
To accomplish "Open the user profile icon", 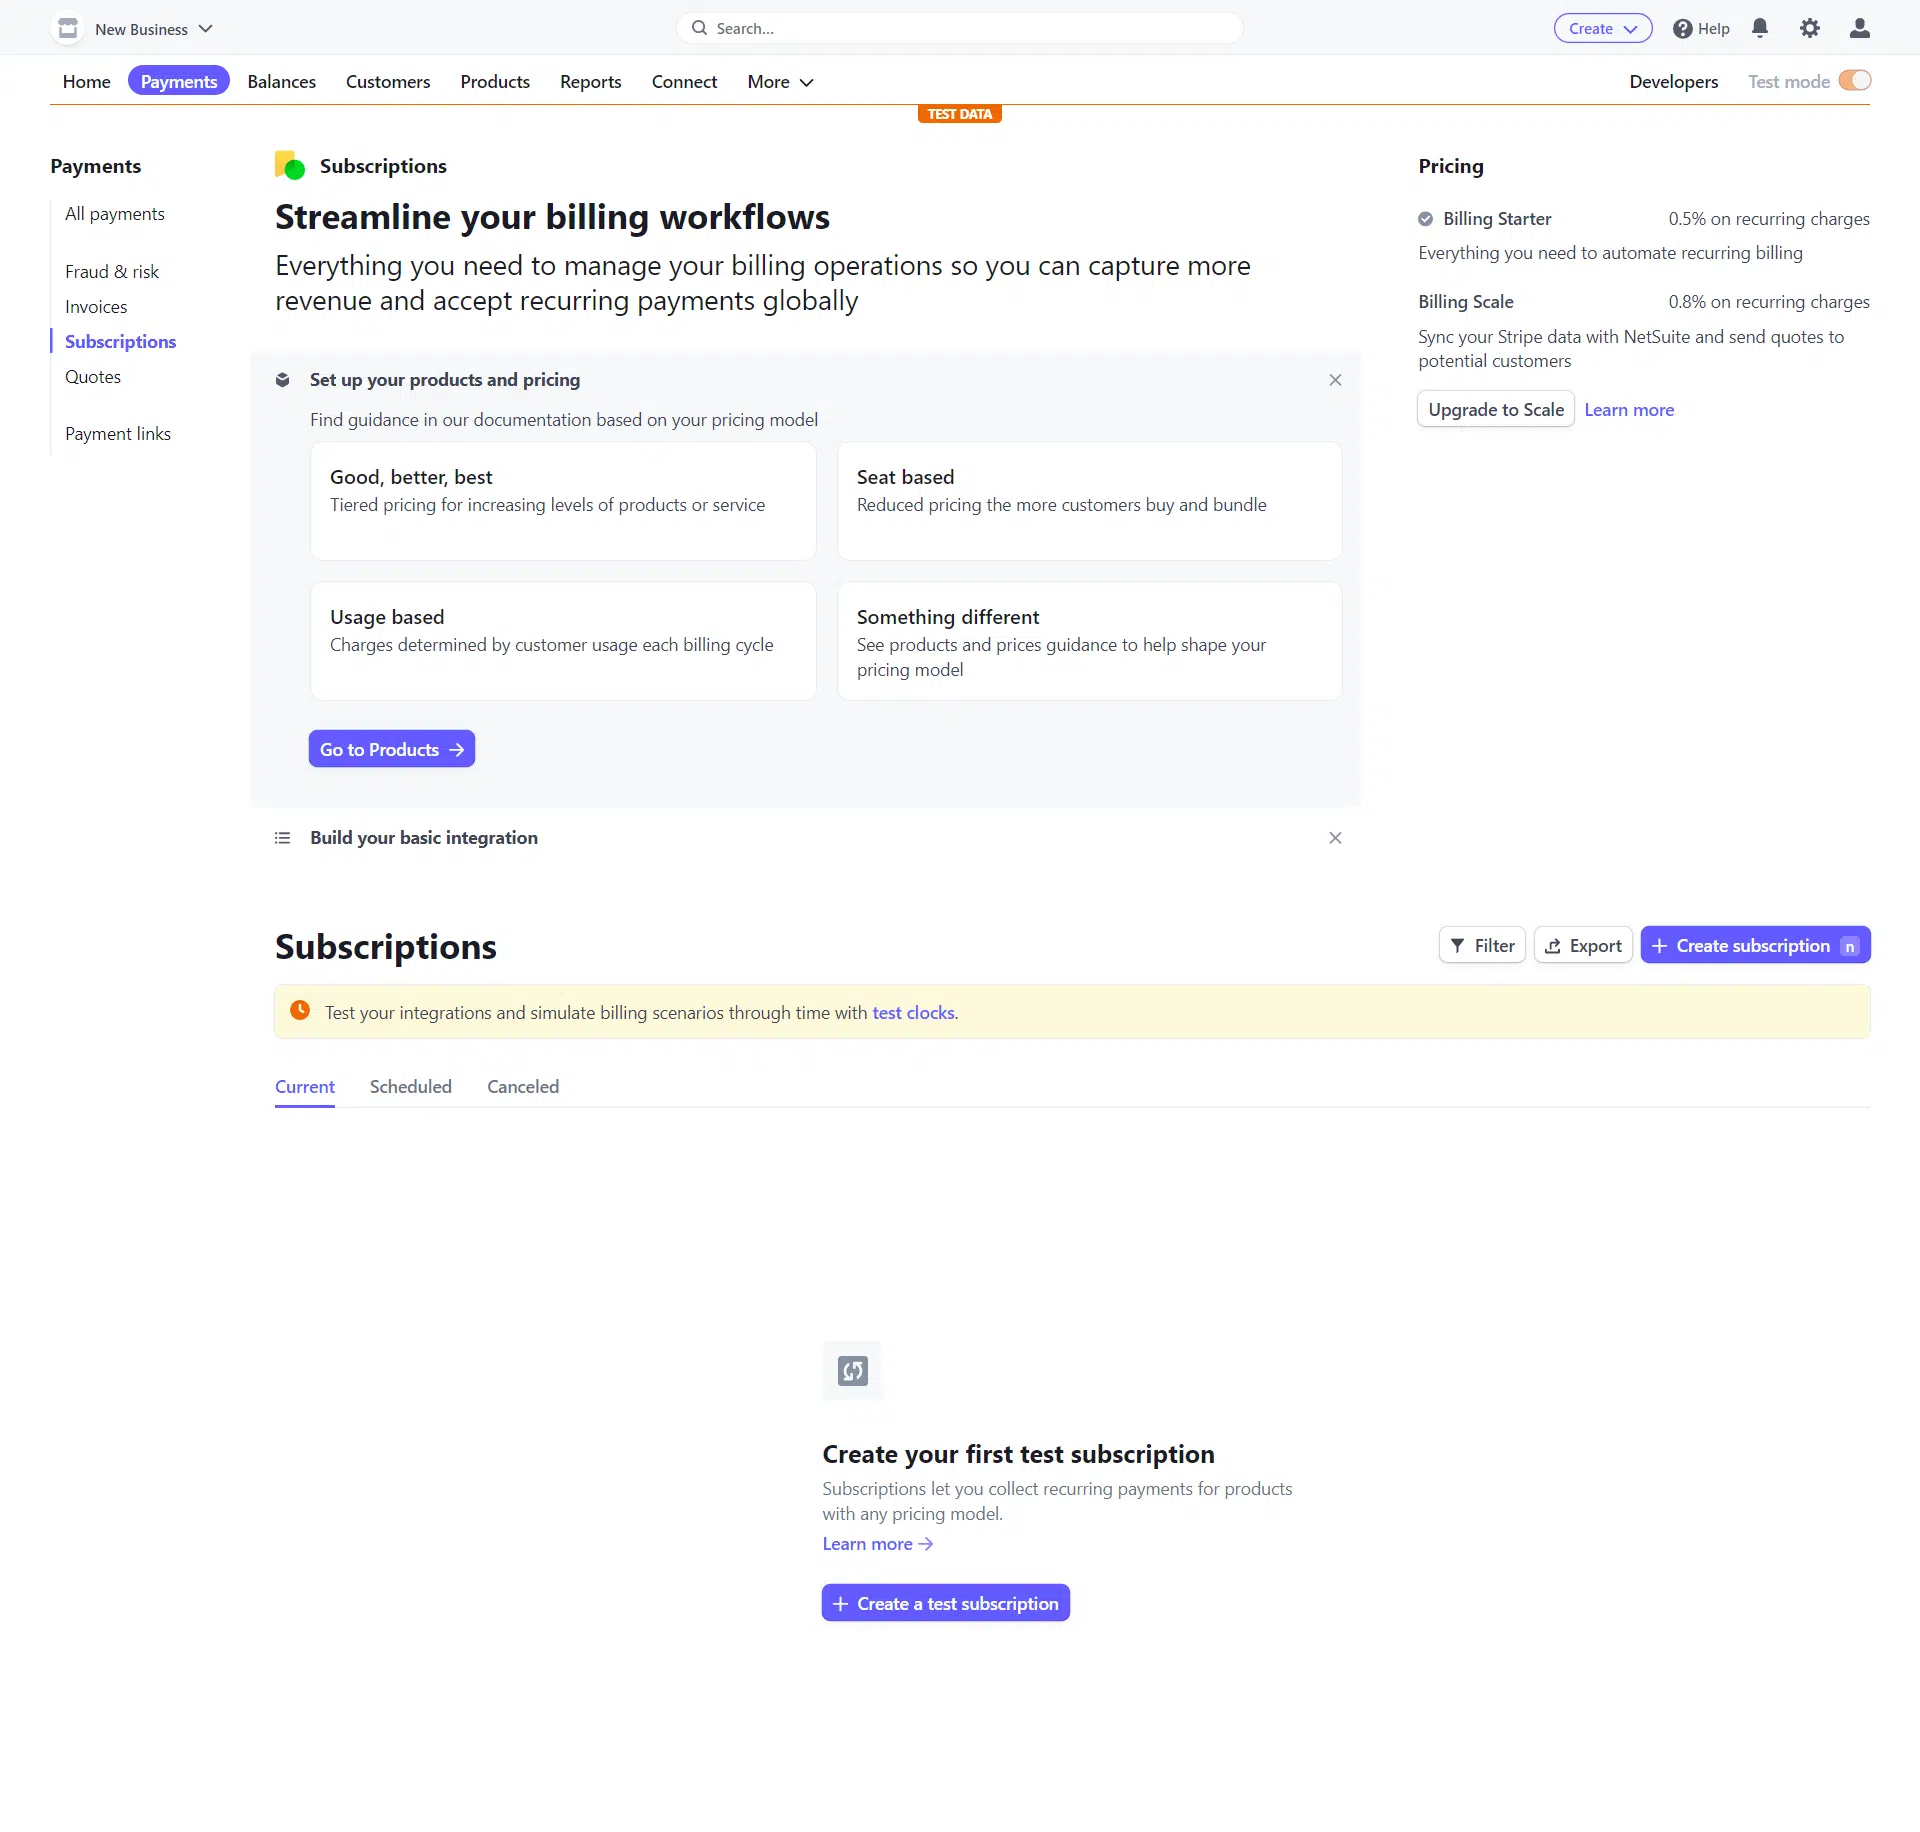I will coord(1860,28).
